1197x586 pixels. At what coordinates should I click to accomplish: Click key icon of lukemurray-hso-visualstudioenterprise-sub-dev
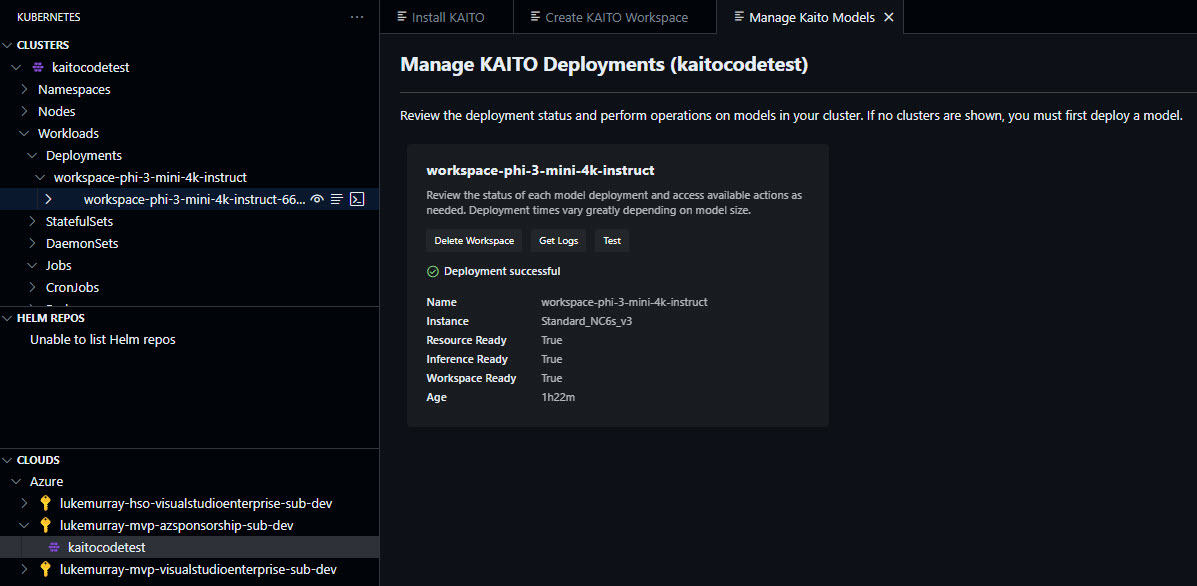[x=46, y=504]
